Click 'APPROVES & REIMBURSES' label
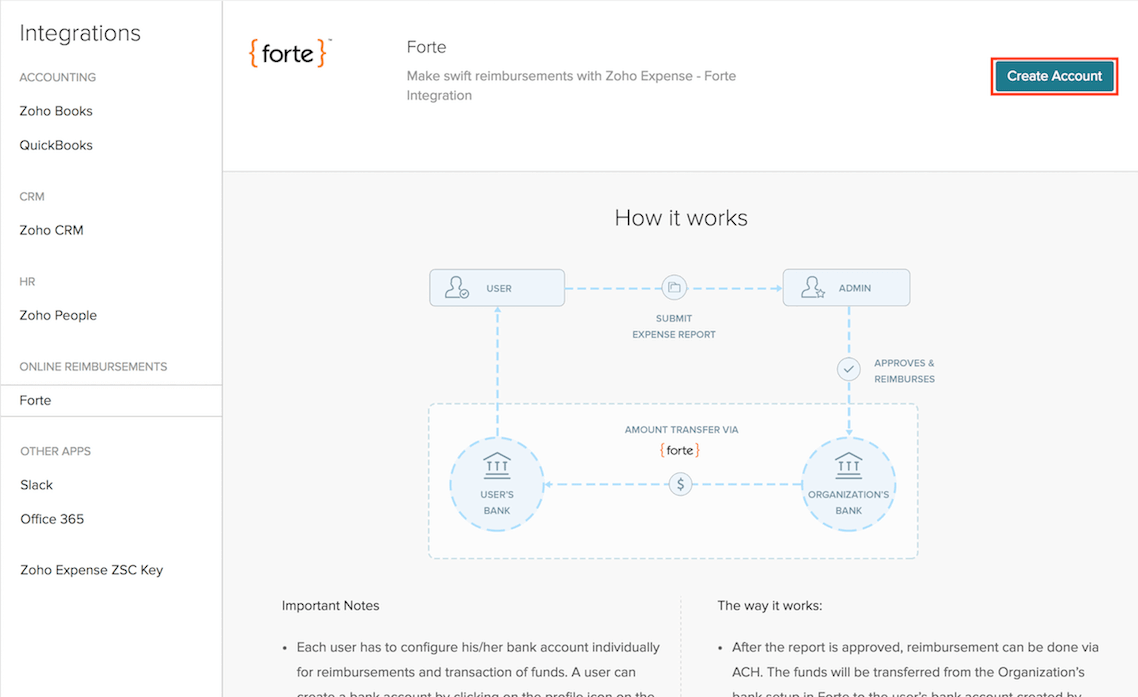Image resolution: width=1138 pixels, height=697 pixels. pos(904,371)
